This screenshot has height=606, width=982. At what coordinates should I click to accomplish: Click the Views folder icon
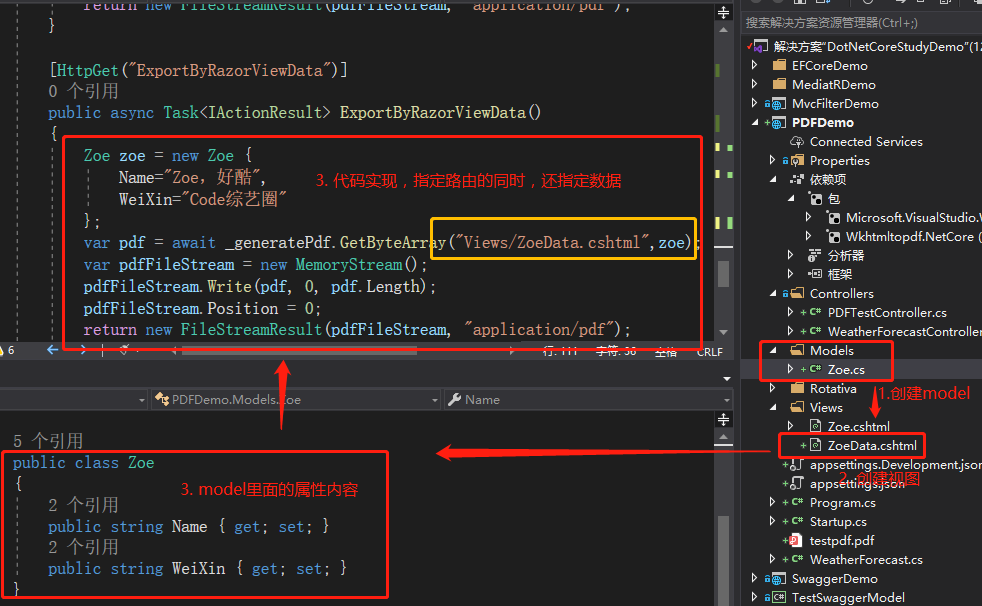pyautogui.click(x=797, y=407)
